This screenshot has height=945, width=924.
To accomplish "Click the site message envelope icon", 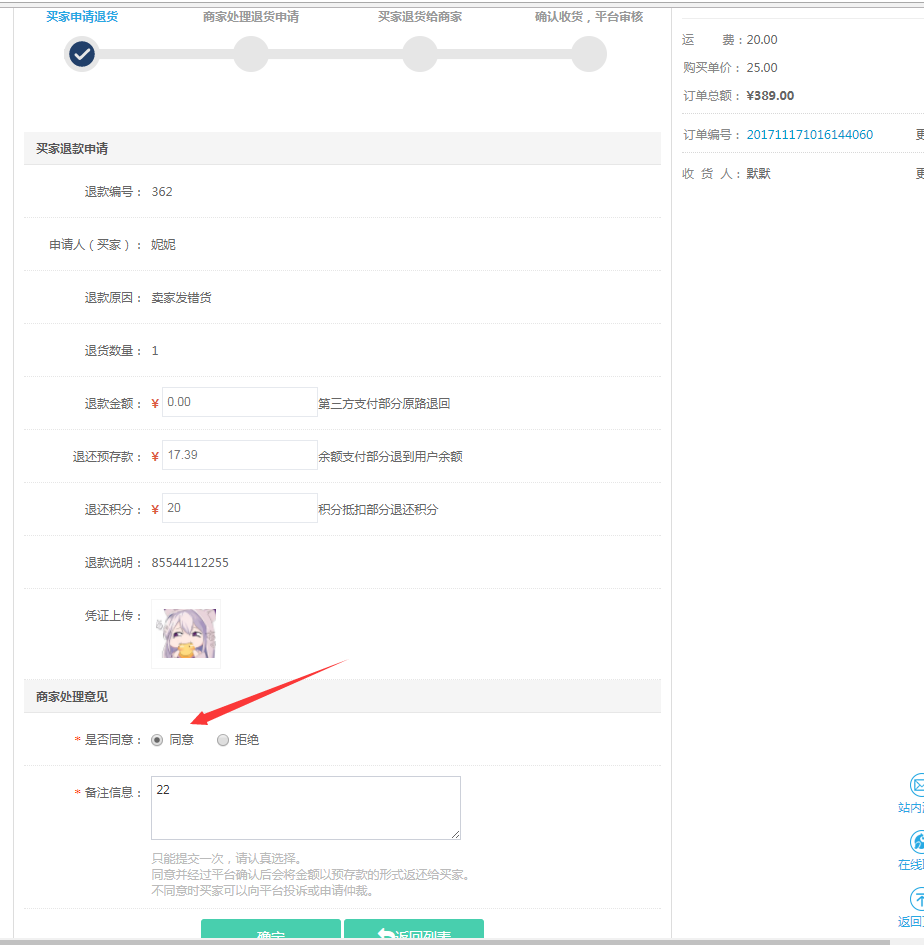I will 917,785.
